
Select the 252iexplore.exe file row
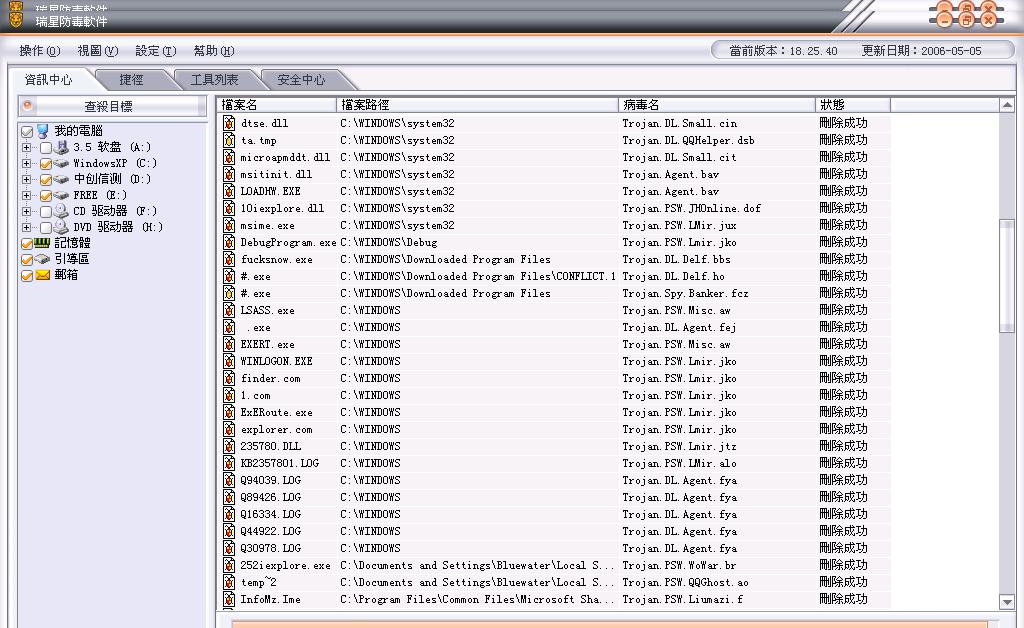pos(556,565)
